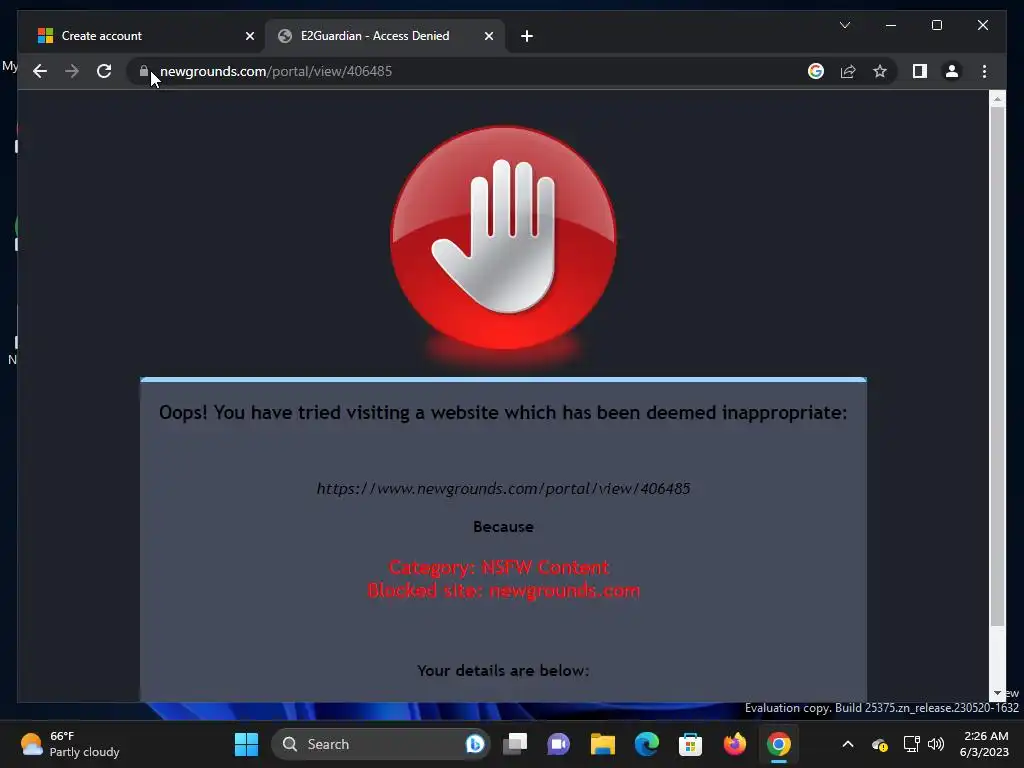Maximize the Chrome window
Viewport: 1024px width, 768px height.
pos(936,25)
